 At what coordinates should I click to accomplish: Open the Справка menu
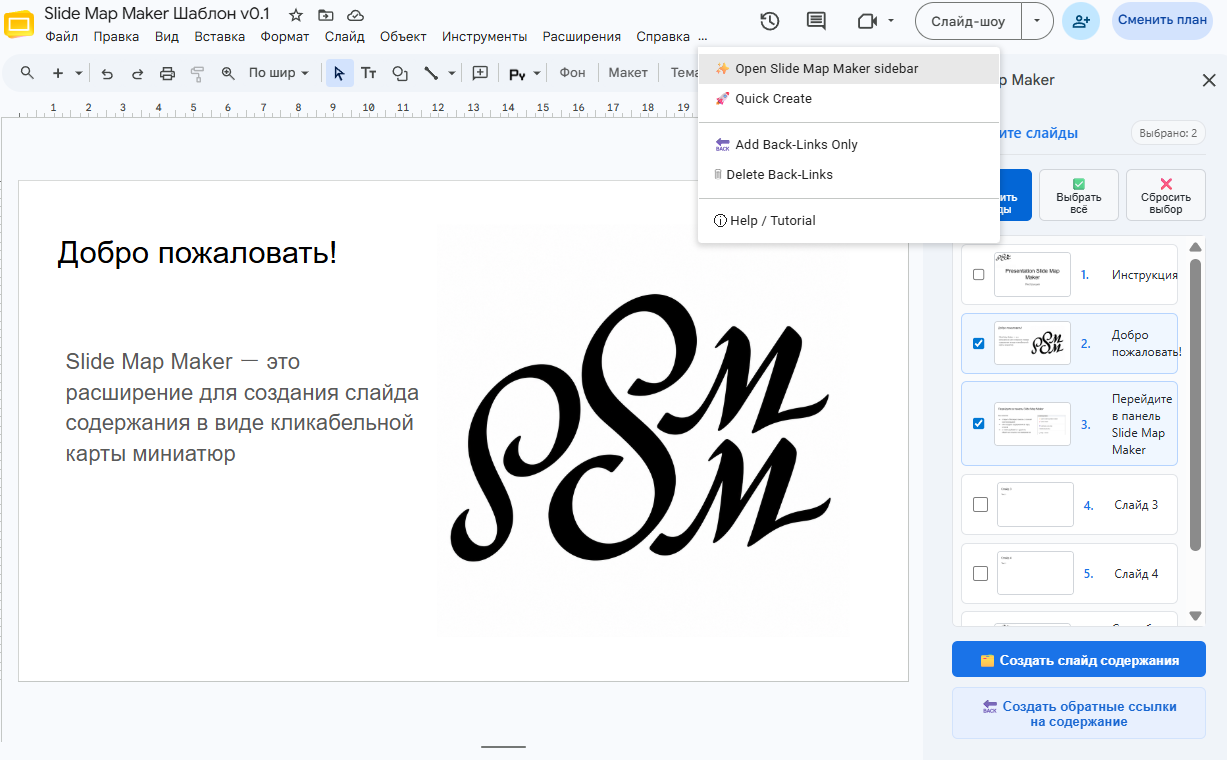[663, 37]
